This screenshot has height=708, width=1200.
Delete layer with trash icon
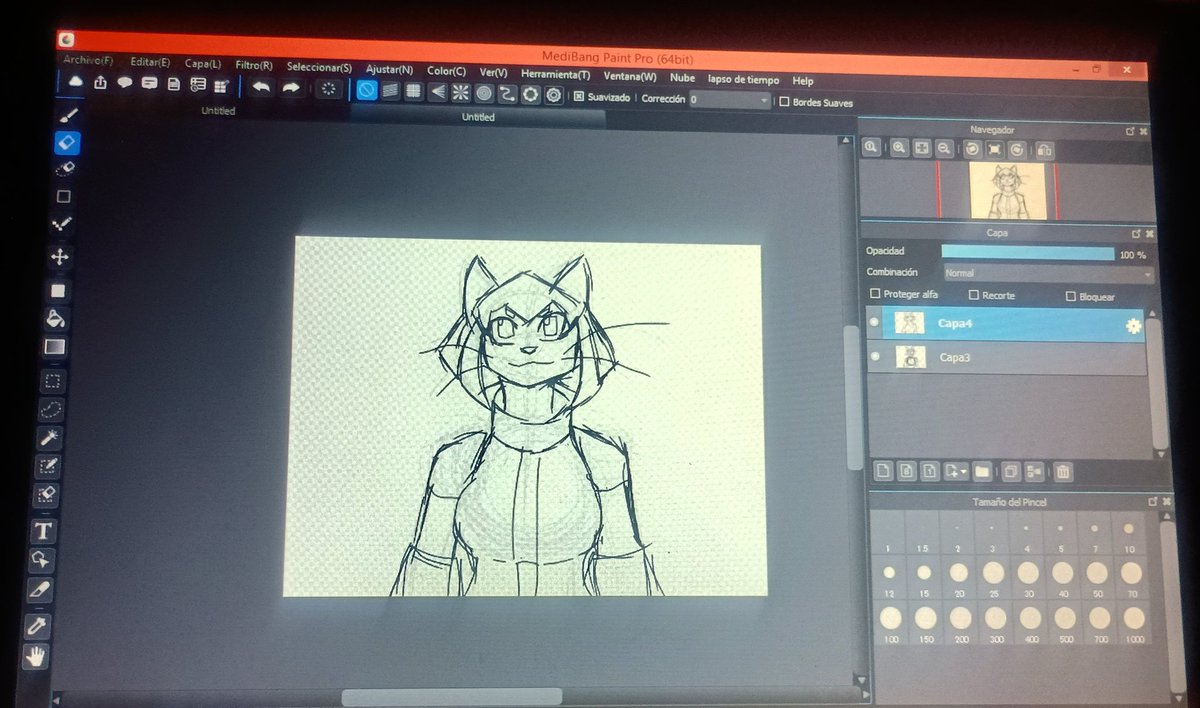tap(1064, 471)
